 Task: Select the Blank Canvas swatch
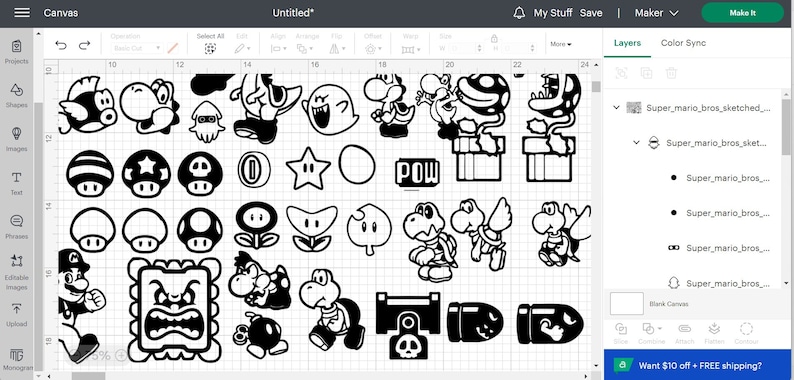(626, 303)
